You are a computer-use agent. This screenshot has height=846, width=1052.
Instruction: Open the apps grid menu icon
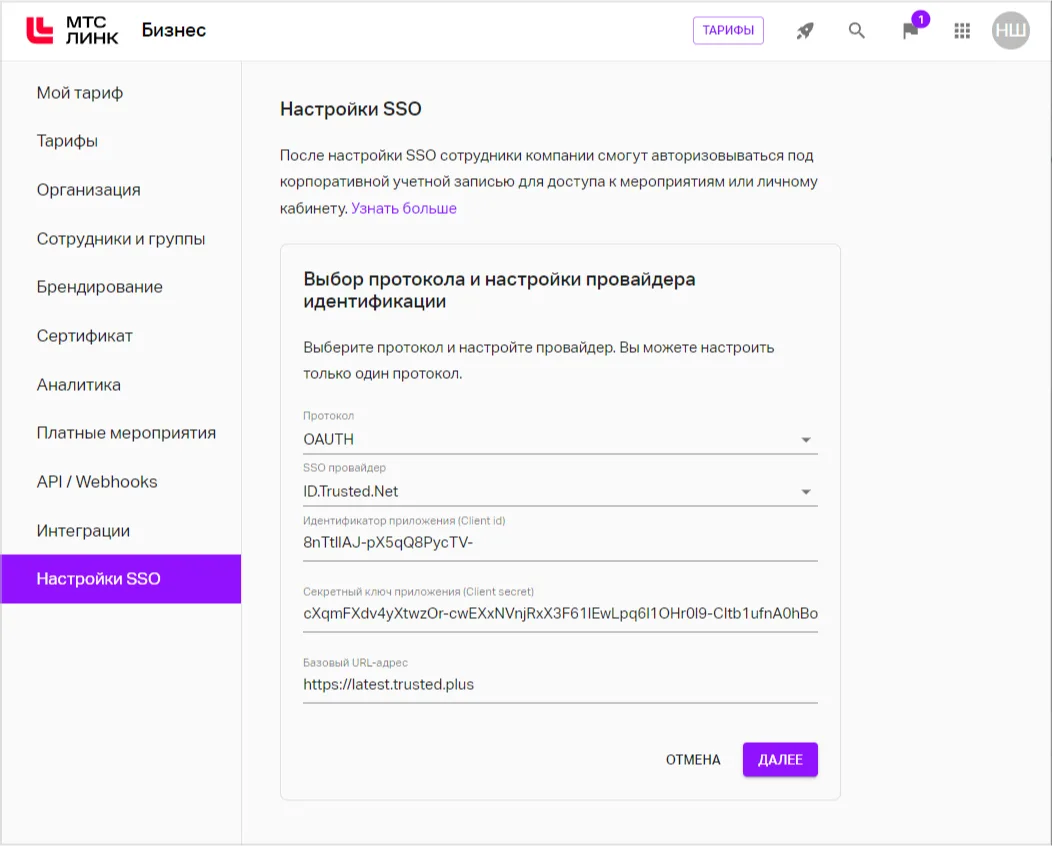[961, 30]
